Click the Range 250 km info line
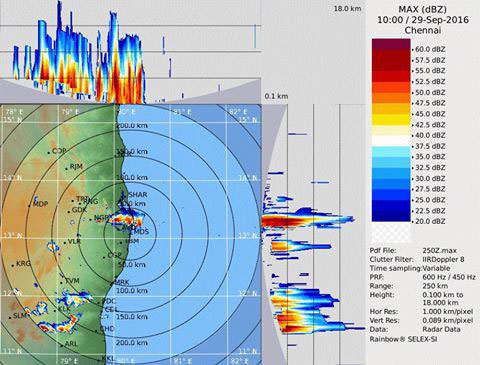This screenshot has height=365, width=480. [x=410, y=286]
